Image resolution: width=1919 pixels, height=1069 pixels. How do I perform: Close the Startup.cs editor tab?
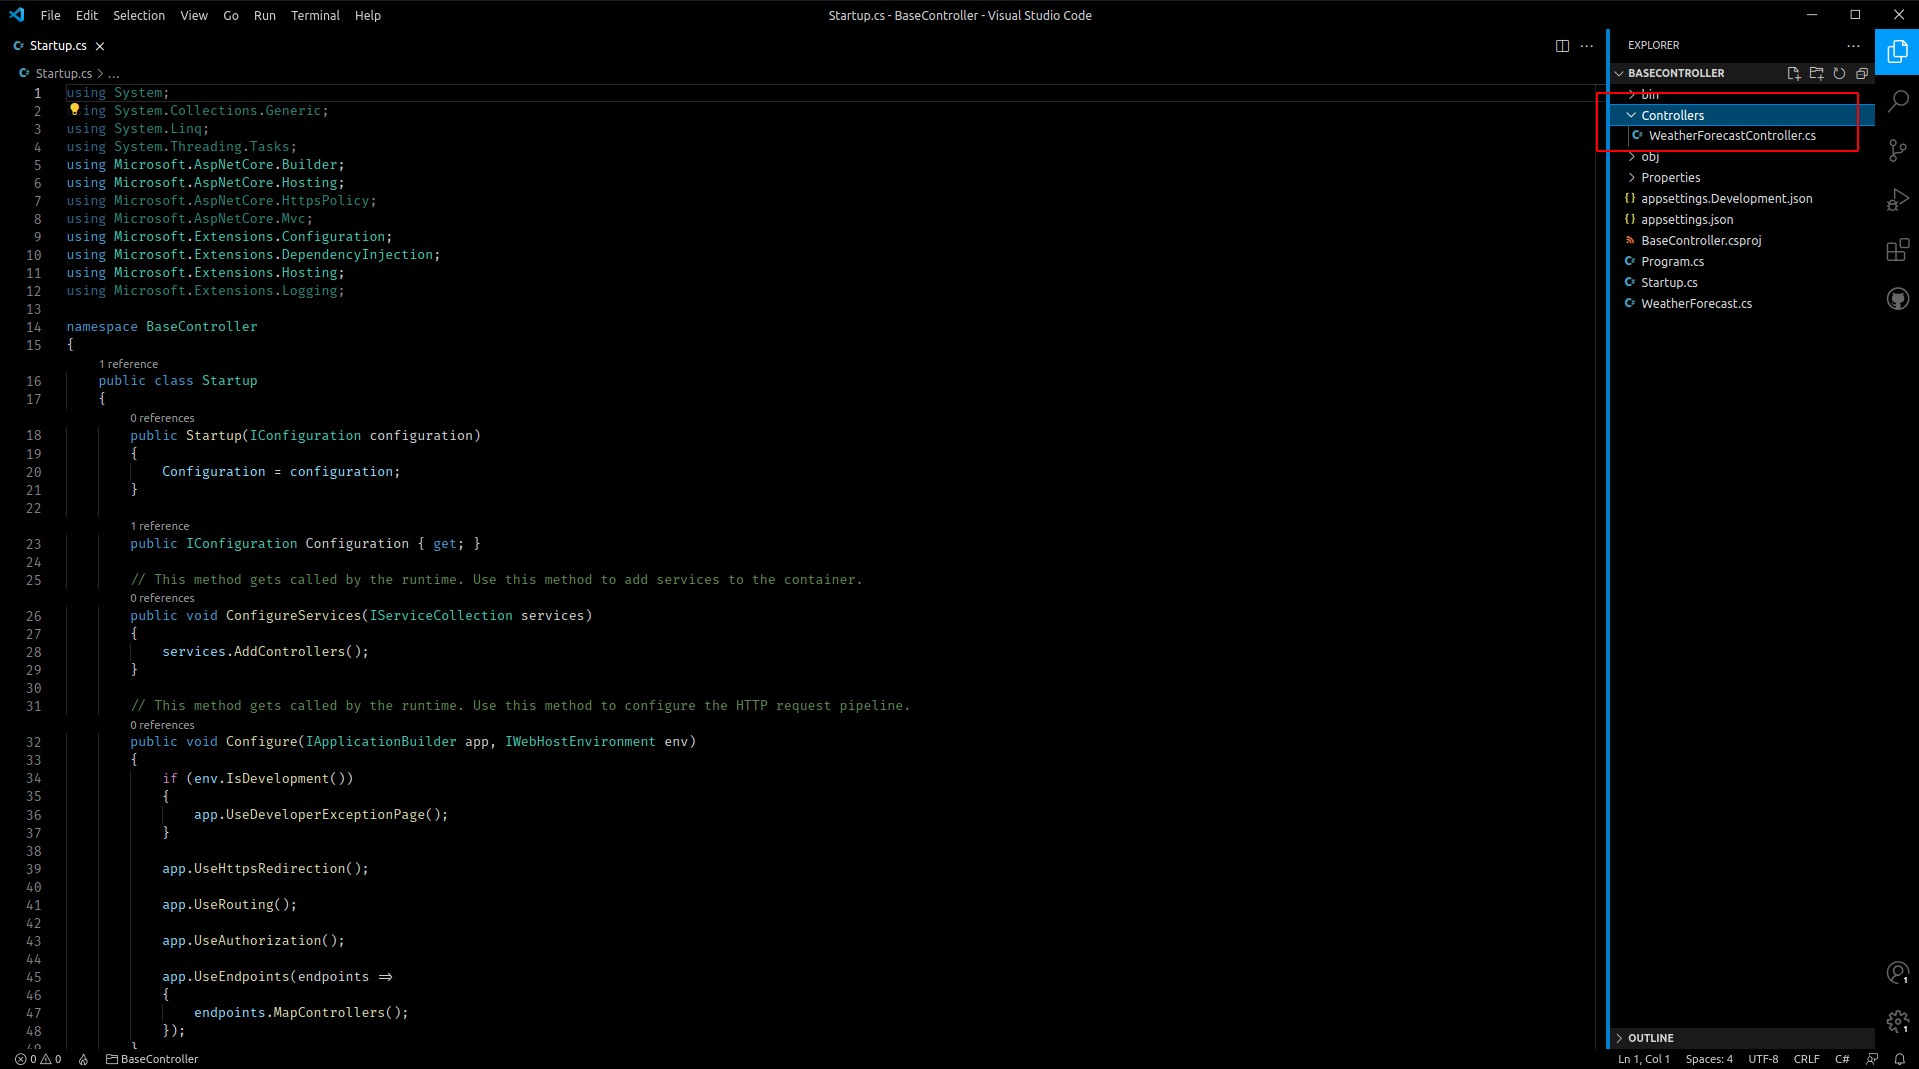100,46
